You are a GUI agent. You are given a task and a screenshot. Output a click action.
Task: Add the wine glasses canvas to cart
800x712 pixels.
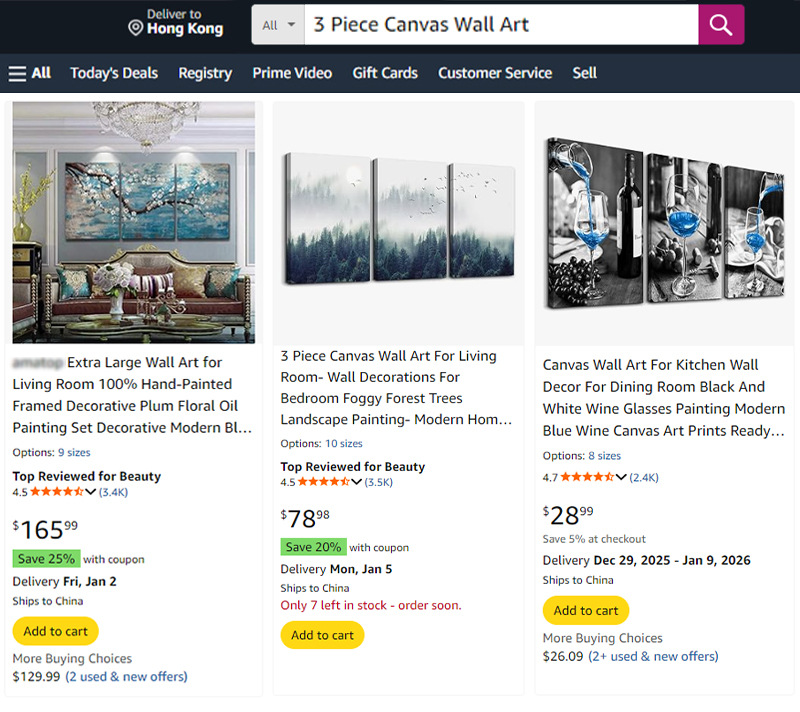[585, 610]
